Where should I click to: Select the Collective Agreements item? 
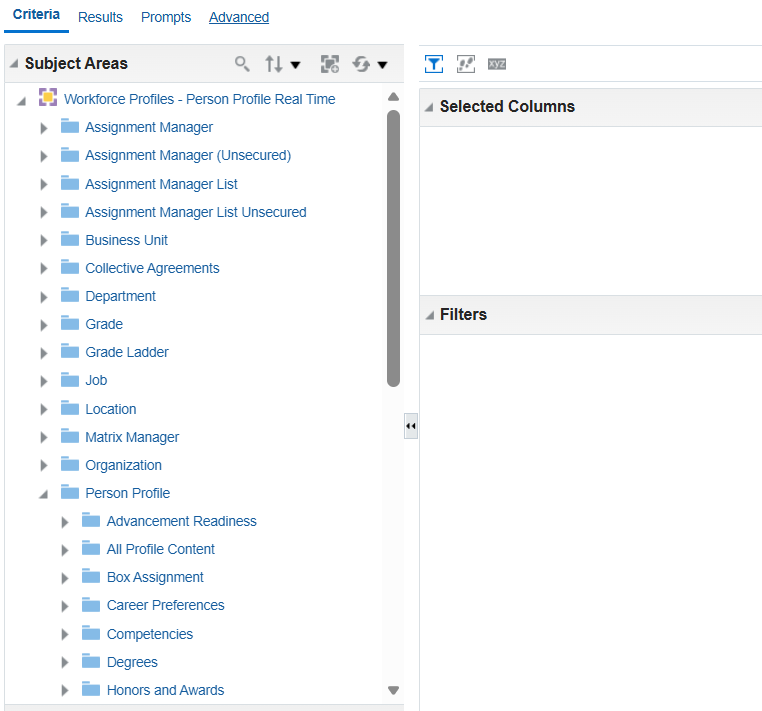pyautogui.click(x=152, y=268)
